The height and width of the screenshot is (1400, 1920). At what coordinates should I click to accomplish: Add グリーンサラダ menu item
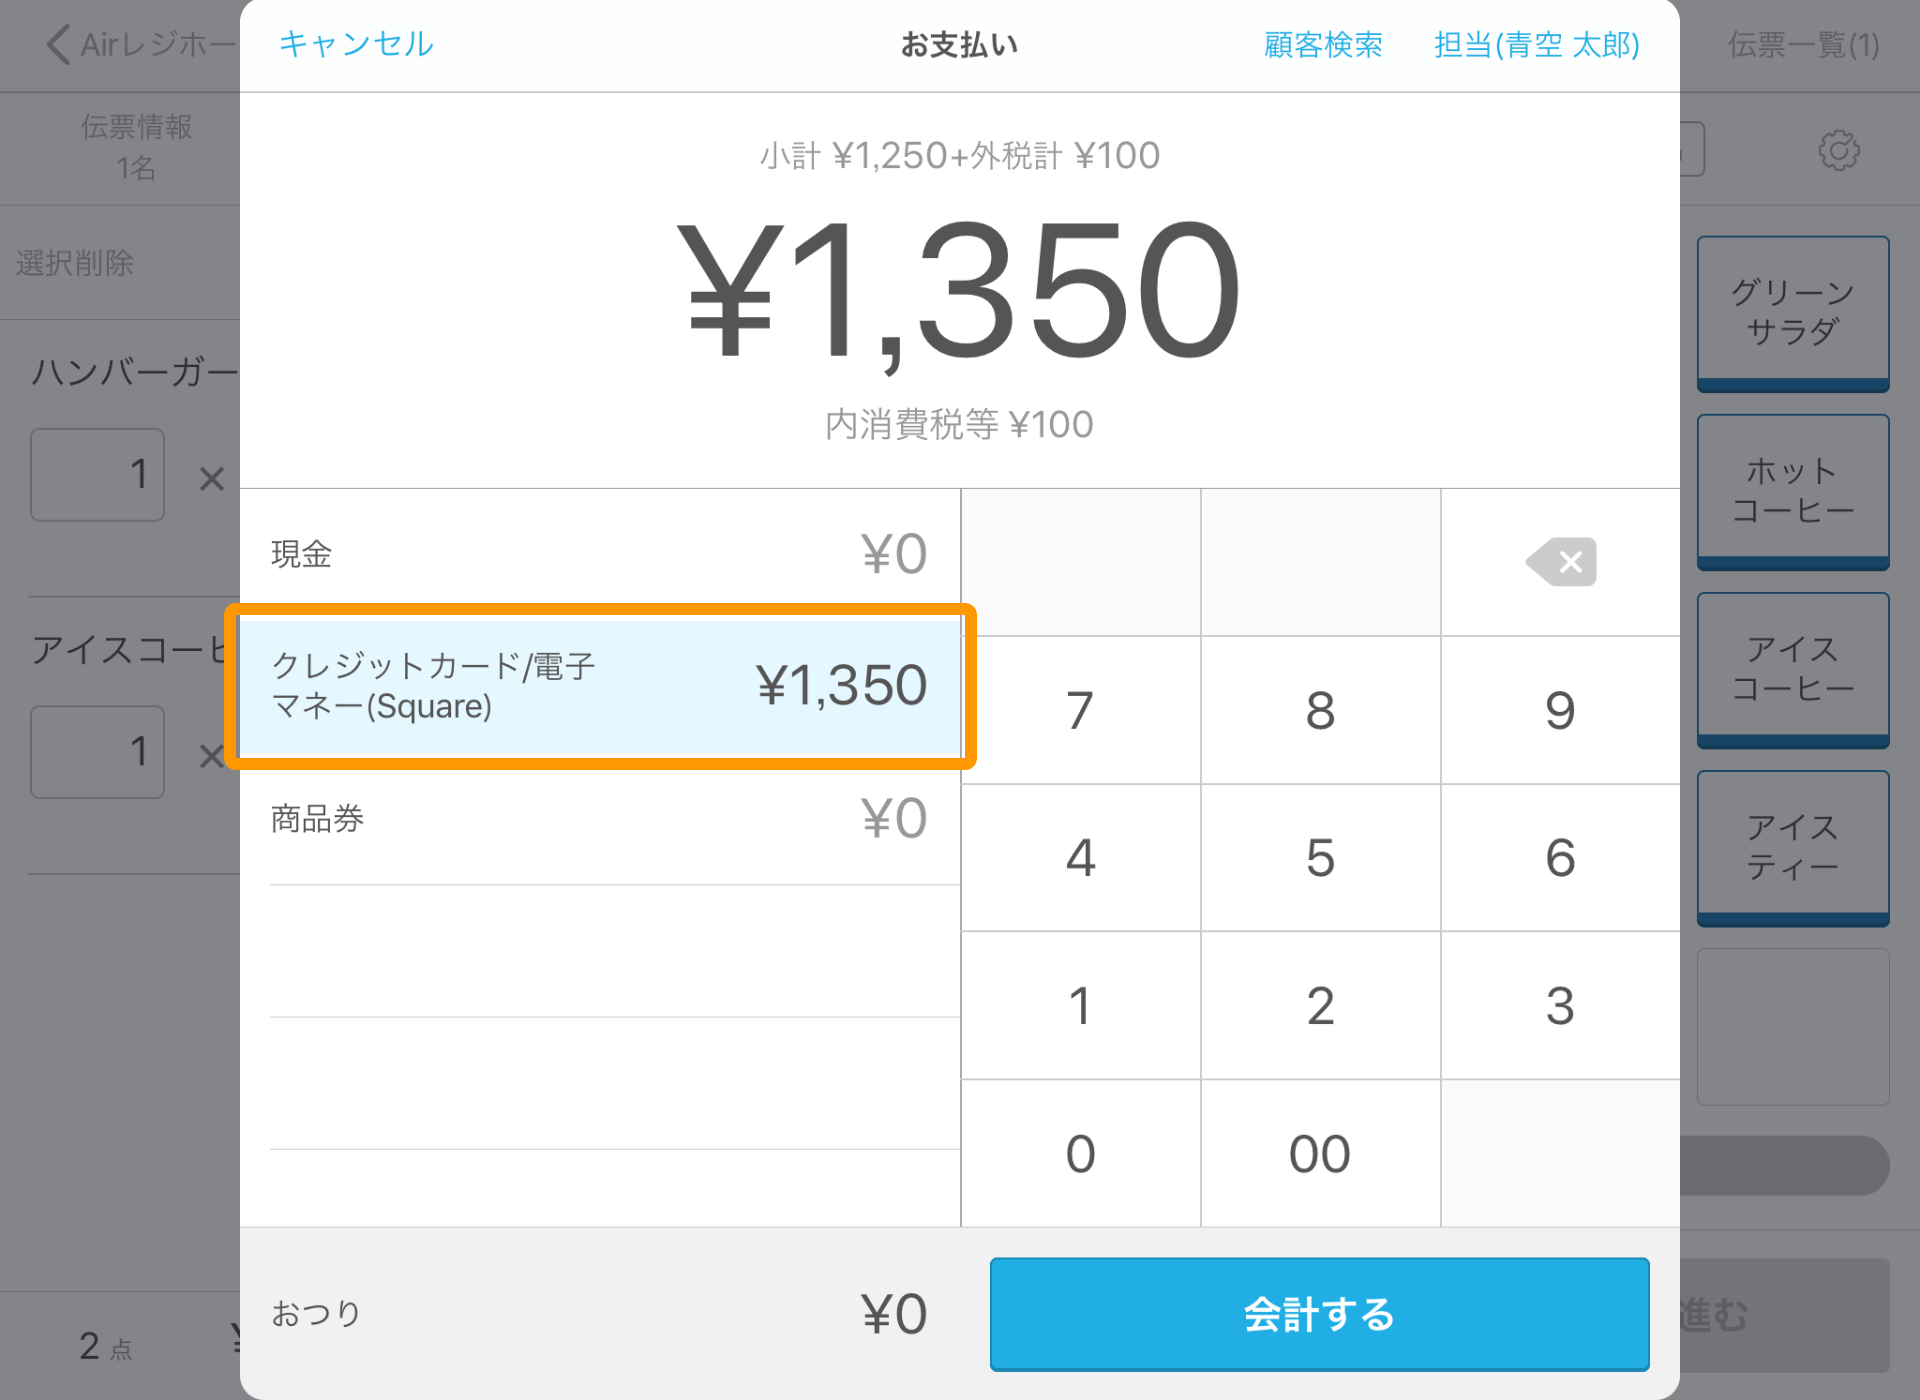pos(1792,312)
